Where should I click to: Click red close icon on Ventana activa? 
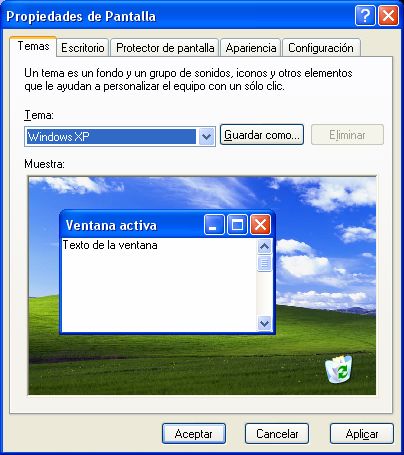coord(260,225)
